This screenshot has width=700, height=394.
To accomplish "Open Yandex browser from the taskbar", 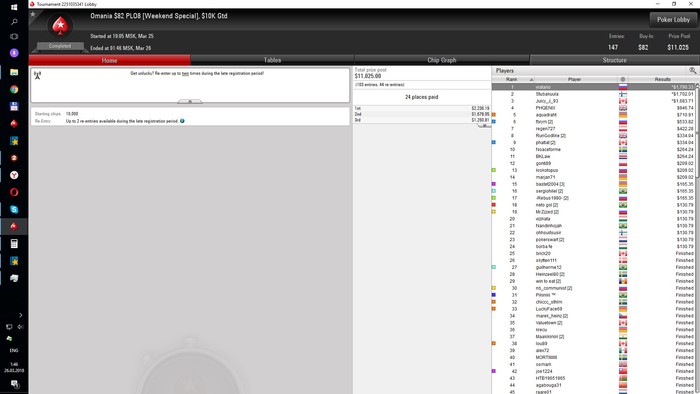I will pos(14,175).
